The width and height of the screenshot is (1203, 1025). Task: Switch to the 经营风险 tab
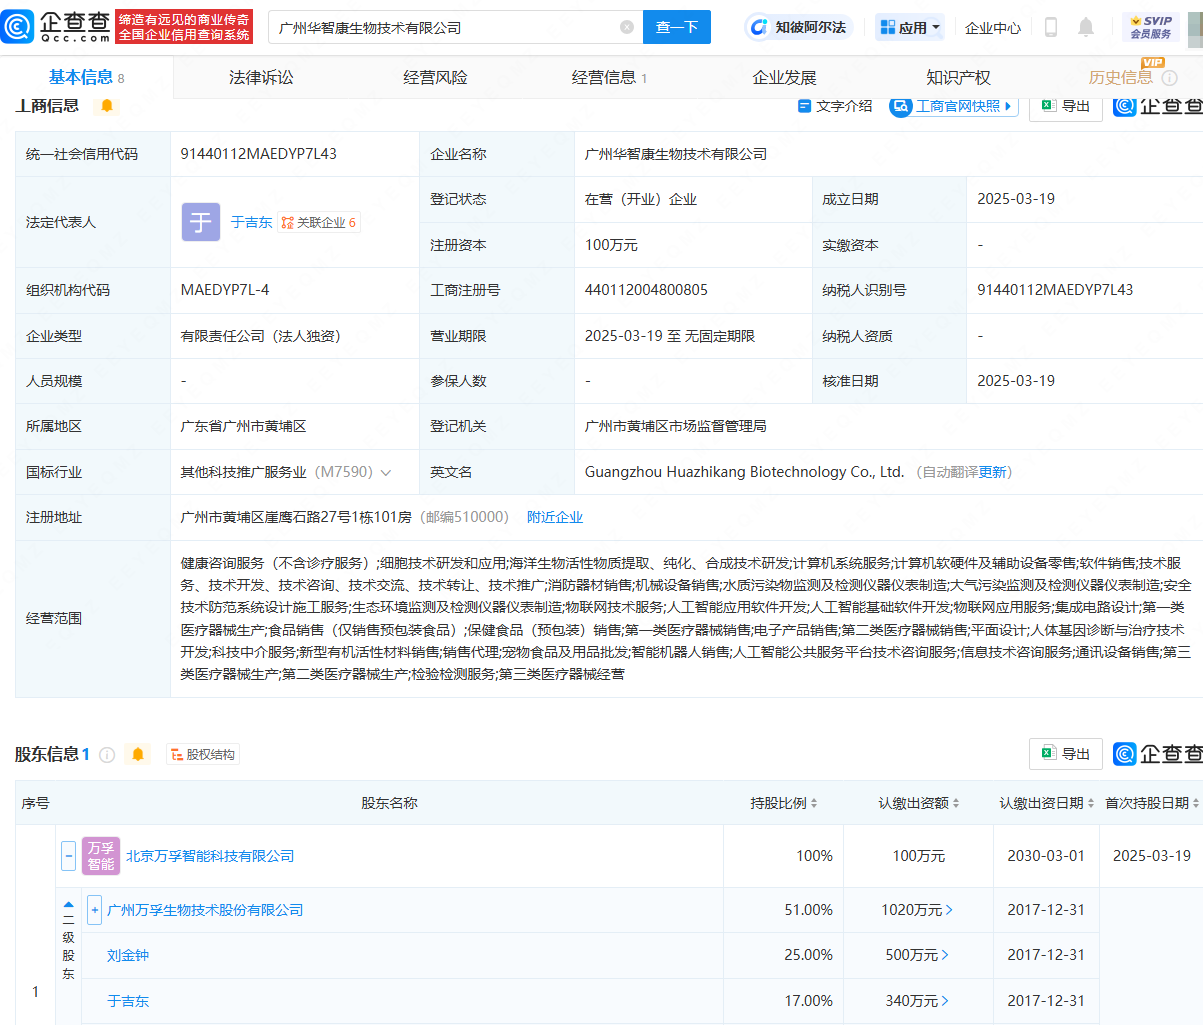pos(435,77)
